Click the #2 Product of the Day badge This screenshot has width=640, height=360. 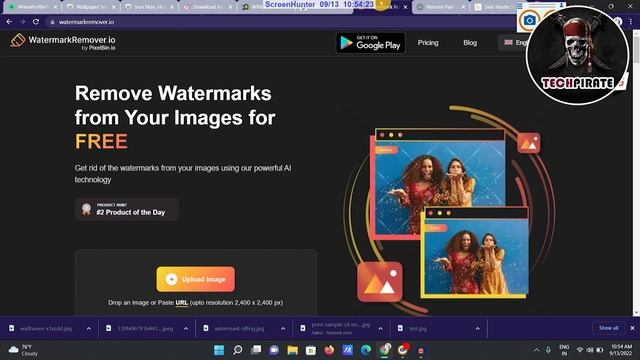tap(127, 209)
